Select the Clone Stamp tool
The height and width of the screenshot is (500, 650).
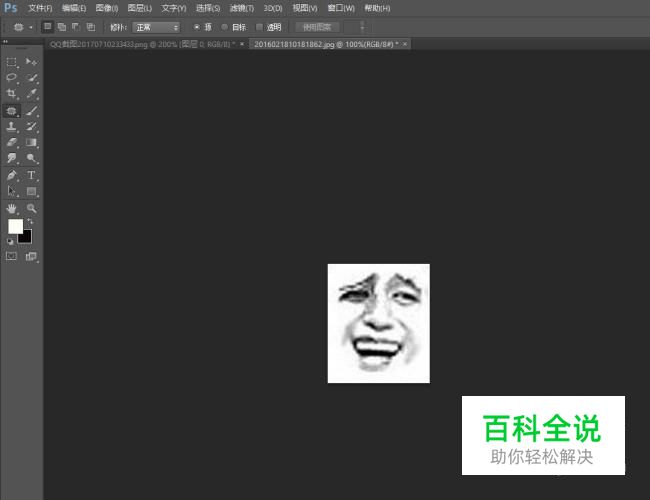click(x=11, y=126)
